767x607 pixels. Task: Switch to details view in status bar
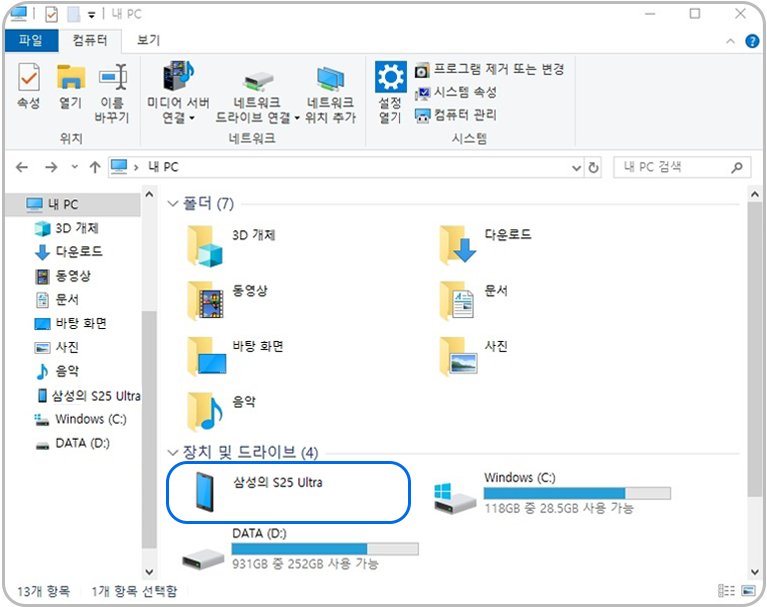tap(726, 591)
